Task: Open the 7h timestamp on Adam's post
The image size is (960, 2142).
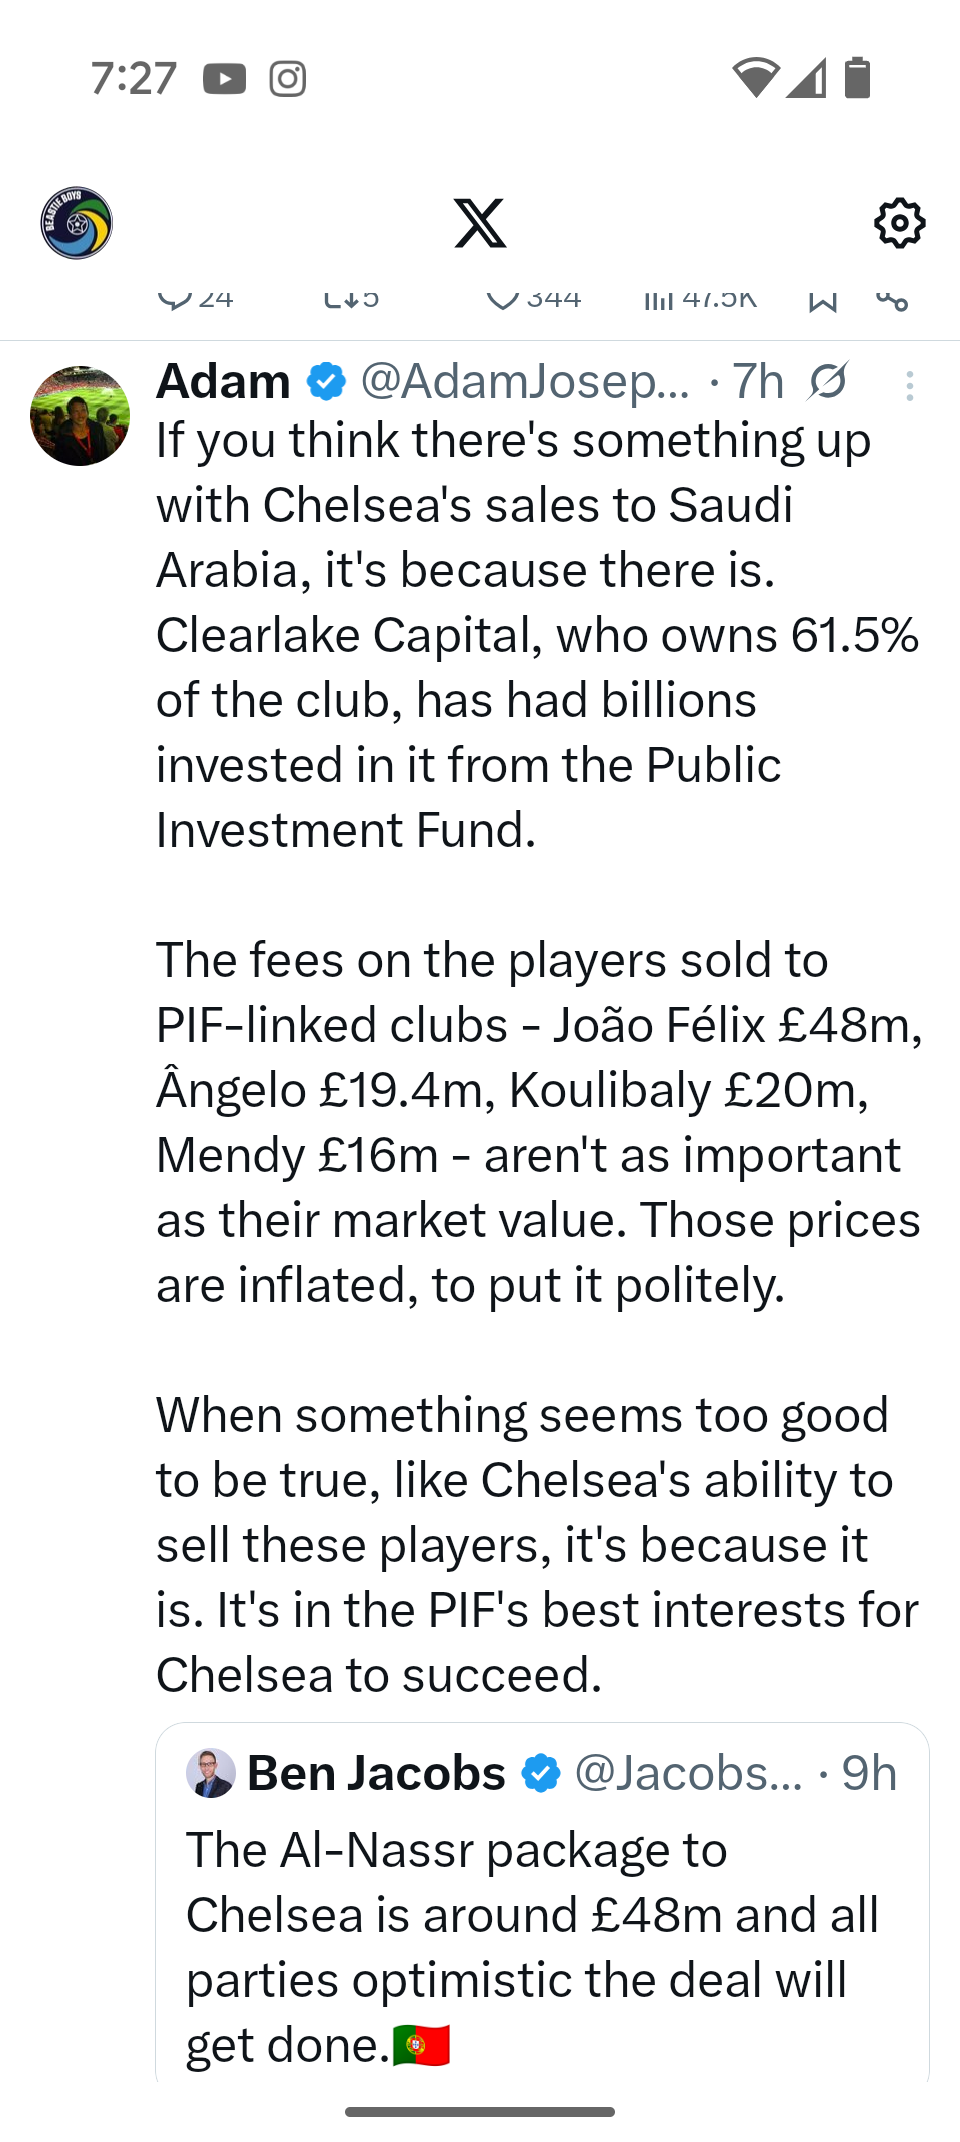Action: click(758, 381)
